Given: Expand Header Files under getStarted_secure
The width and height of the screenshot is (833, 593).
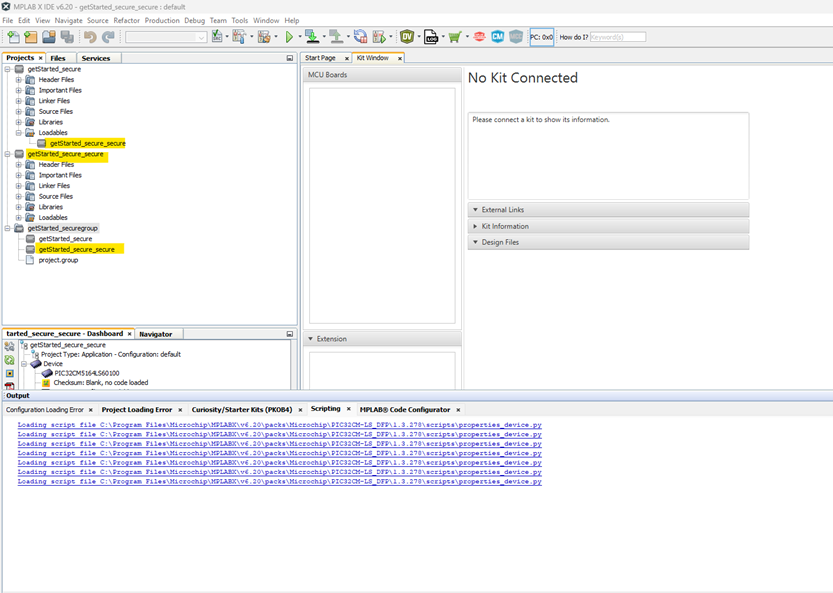Looking at the screenshot, I should click(x=18, y=80).
